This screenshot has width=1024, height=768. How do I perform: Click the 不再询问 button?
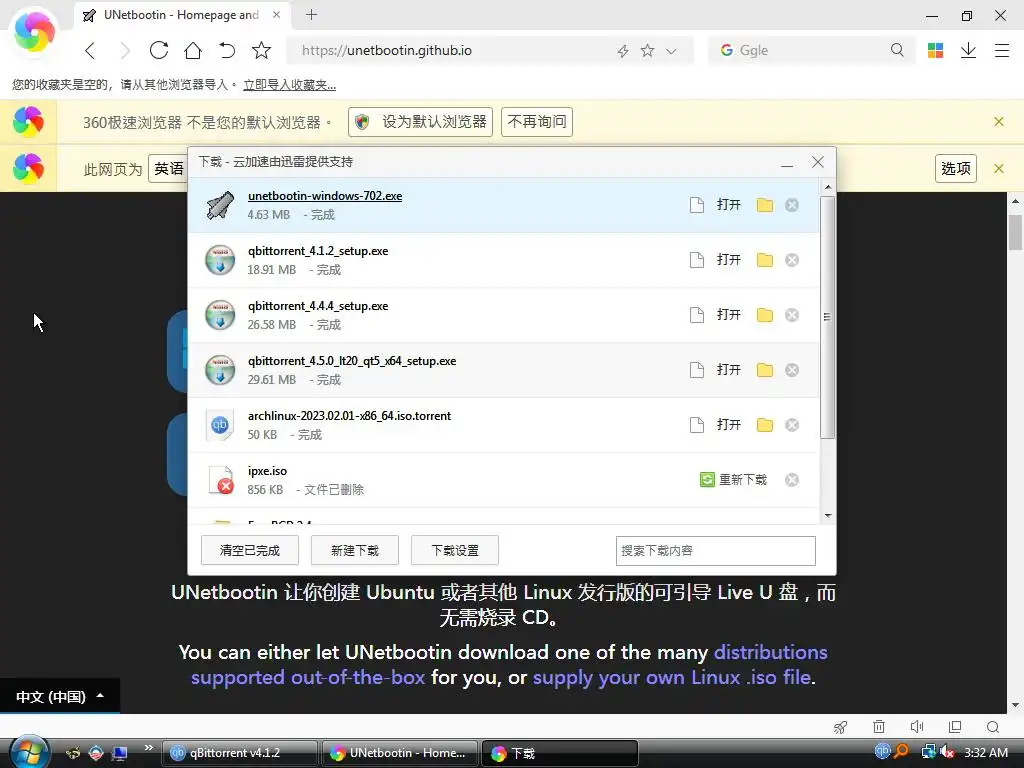coord(537,122)
